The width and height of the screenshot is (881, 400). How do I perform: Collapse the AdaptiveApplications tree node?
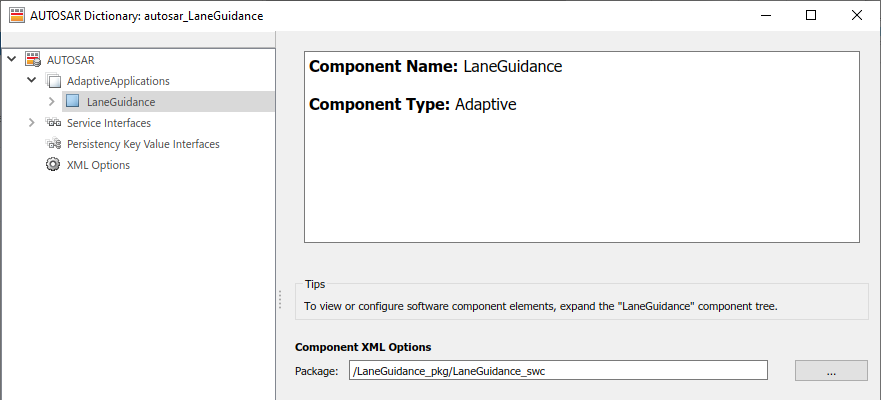click(31, 80)
